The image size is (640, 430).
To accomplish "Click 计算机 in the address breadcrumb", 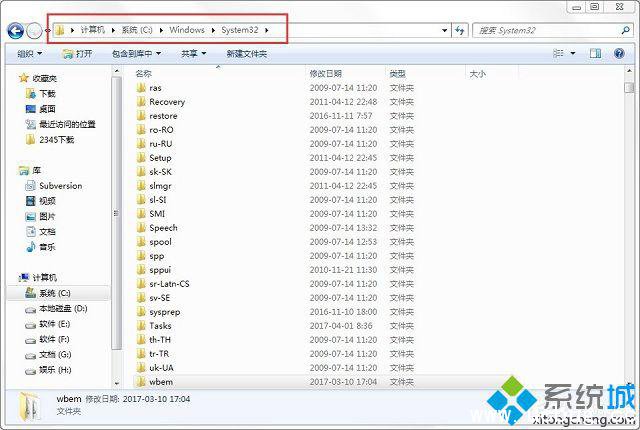I will coord(92,30).
